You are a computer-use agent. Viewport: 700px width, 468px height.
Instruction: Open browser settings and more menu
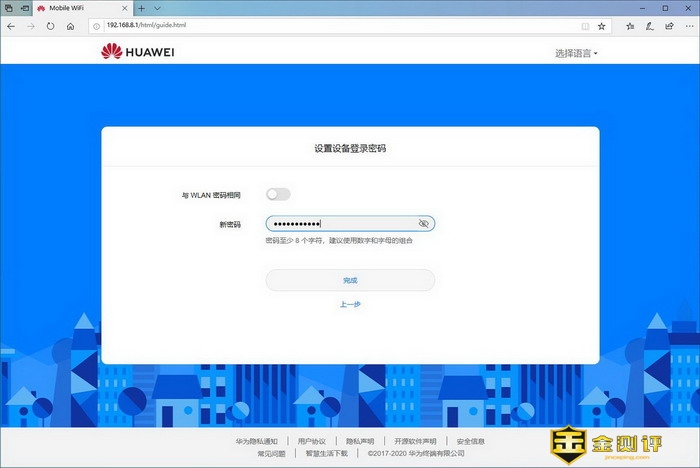pyautogui.click(x=688, y=26)
